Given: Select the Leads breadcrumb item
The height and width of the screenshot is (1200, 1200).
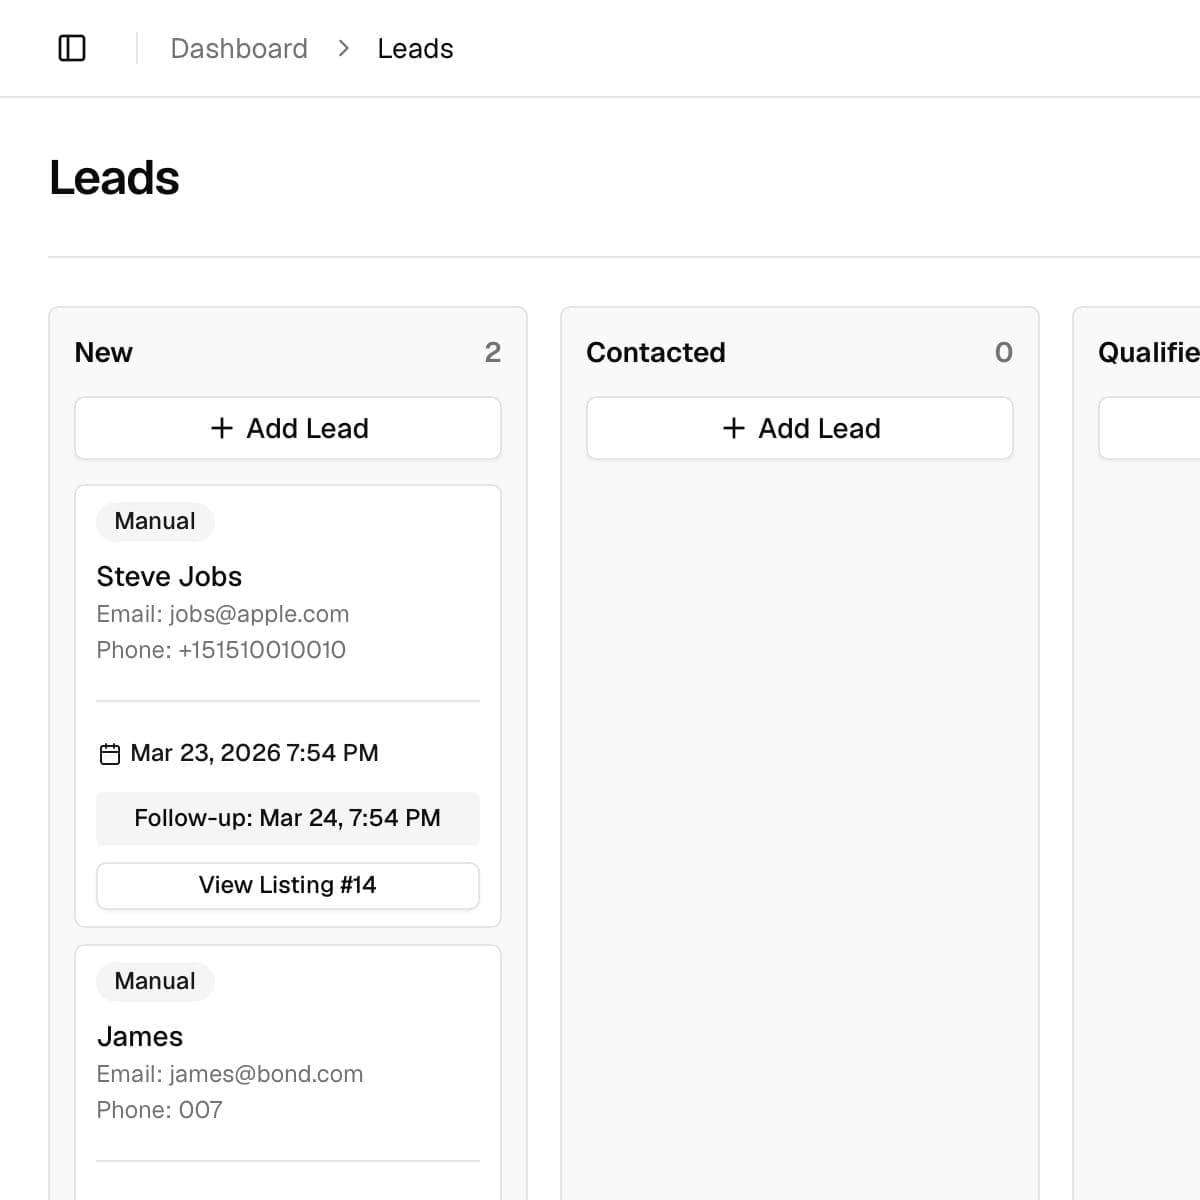Looking at the screenshot, I should [x=415, y=48].
